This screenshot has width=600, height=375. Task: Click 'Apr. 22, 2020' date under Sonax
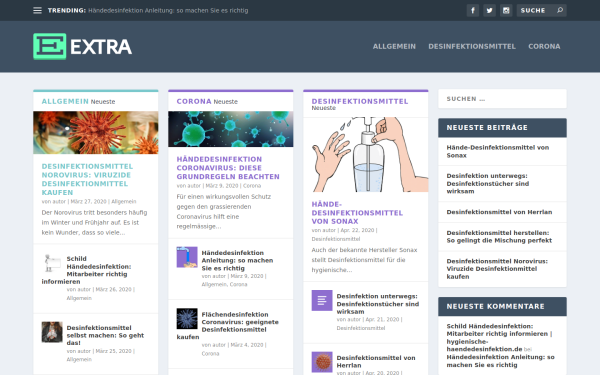click(357, 230)
